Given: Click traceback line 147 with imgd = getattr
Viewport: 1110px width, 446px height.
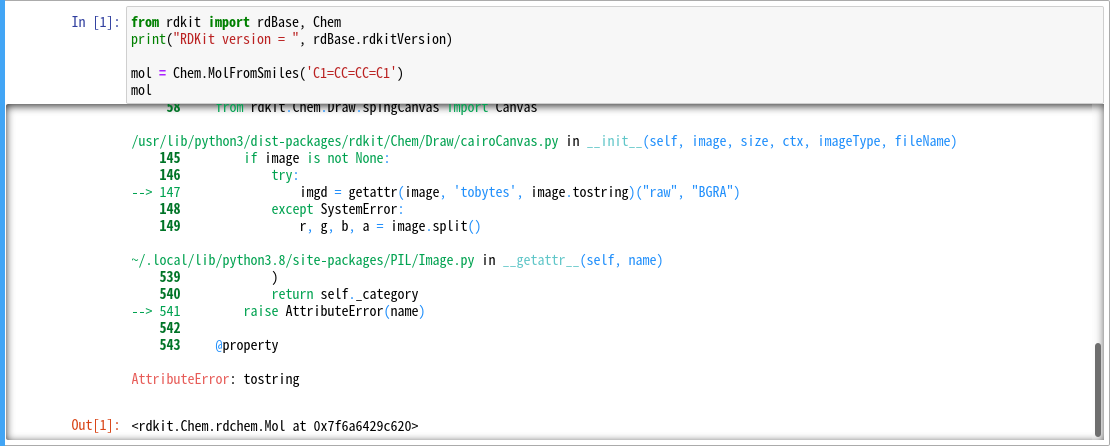Looking at the screenshot, I should pos(435,193).
